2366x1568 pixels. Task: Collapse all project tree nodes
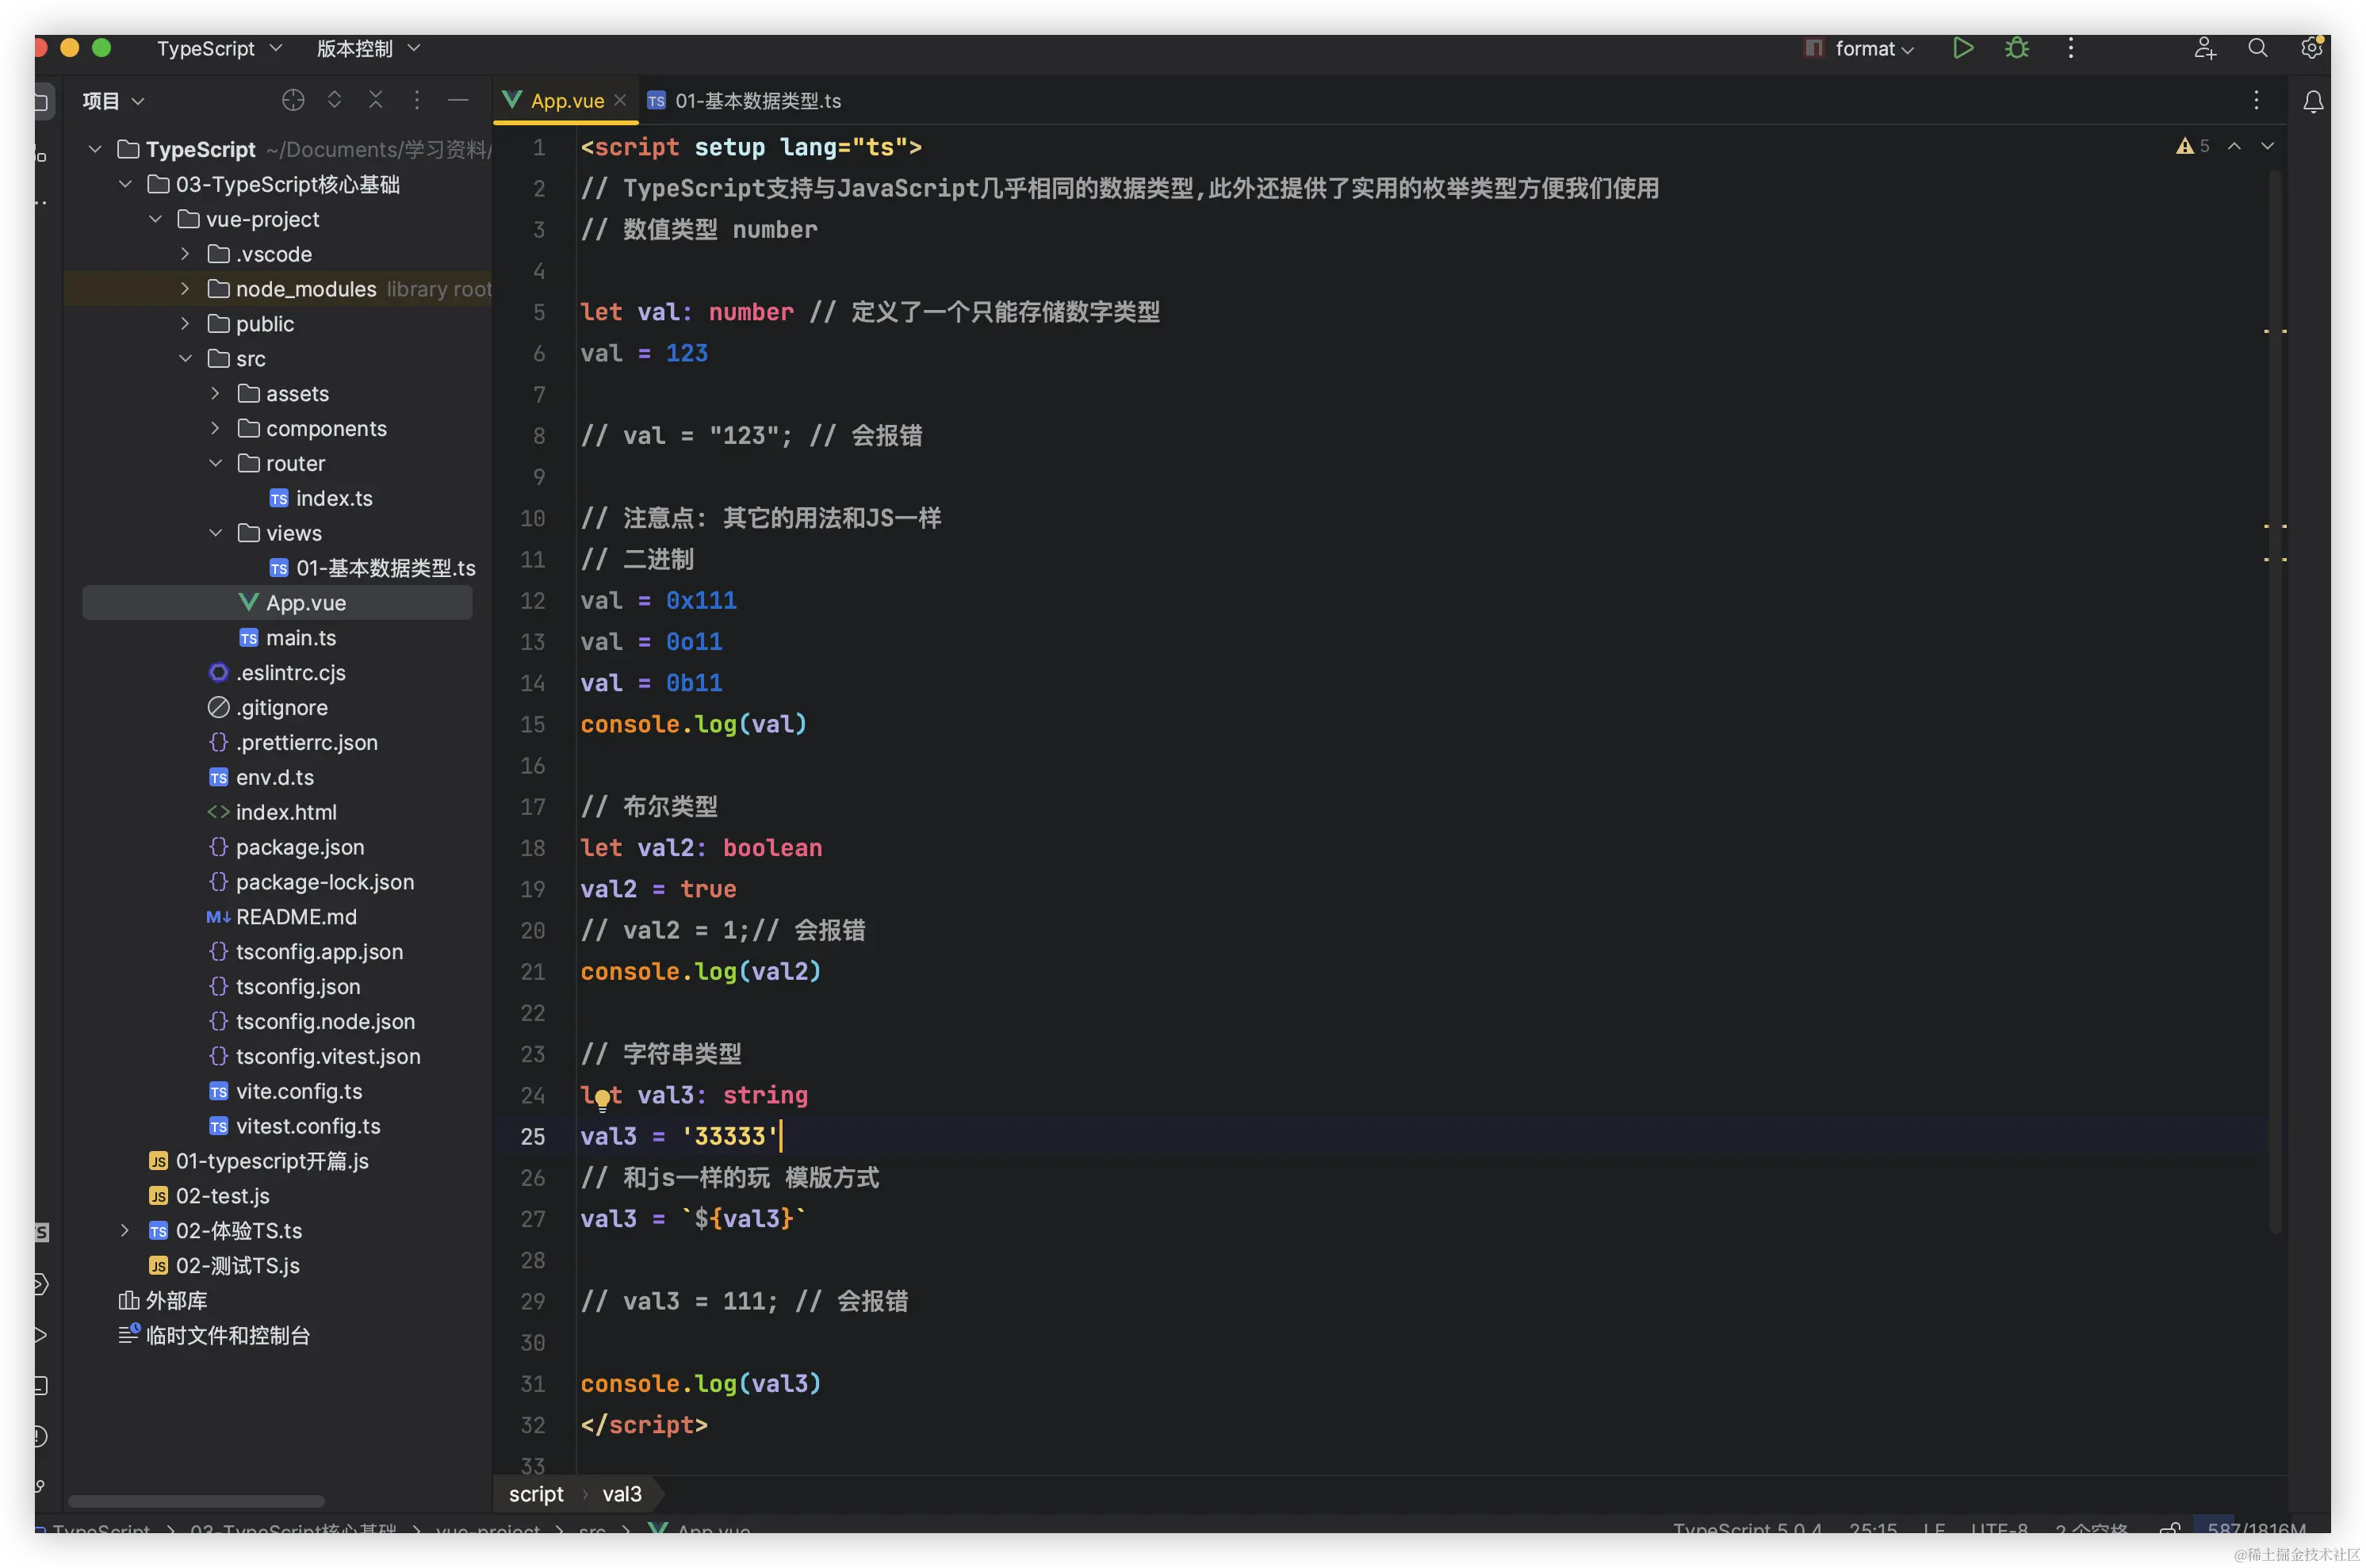point(376,100)
